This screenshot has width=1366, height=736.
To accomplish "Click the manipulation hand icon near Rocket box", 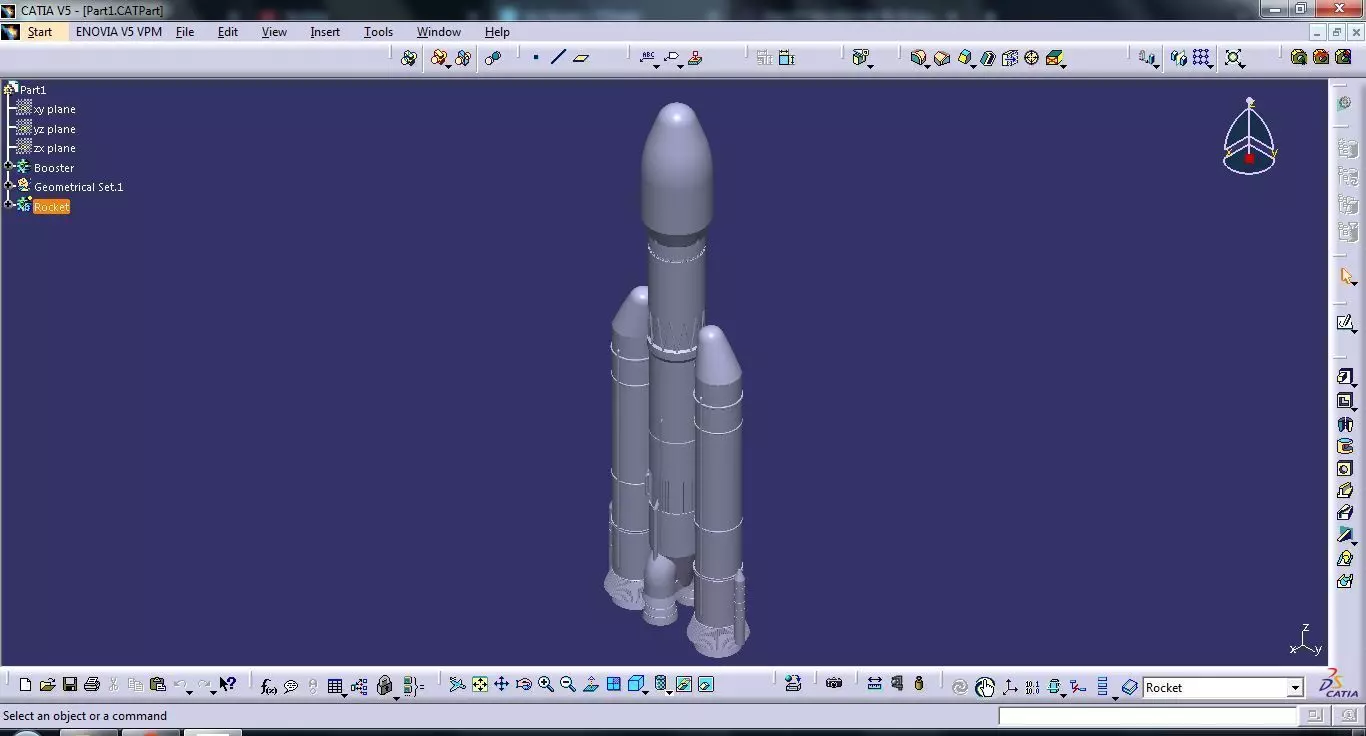I will 985,687.
